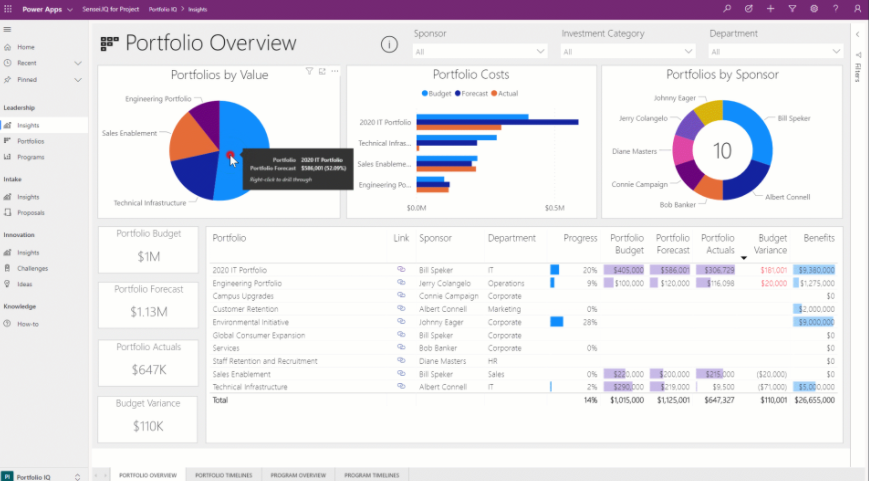Open How-to under Knowledge

coord(28,324)
